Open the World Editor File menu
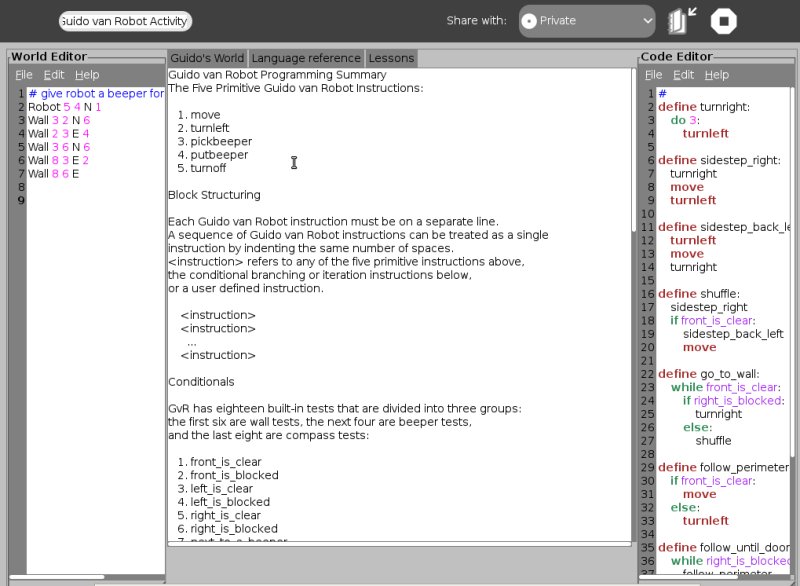The image size is (800, 586). point(24,75)
